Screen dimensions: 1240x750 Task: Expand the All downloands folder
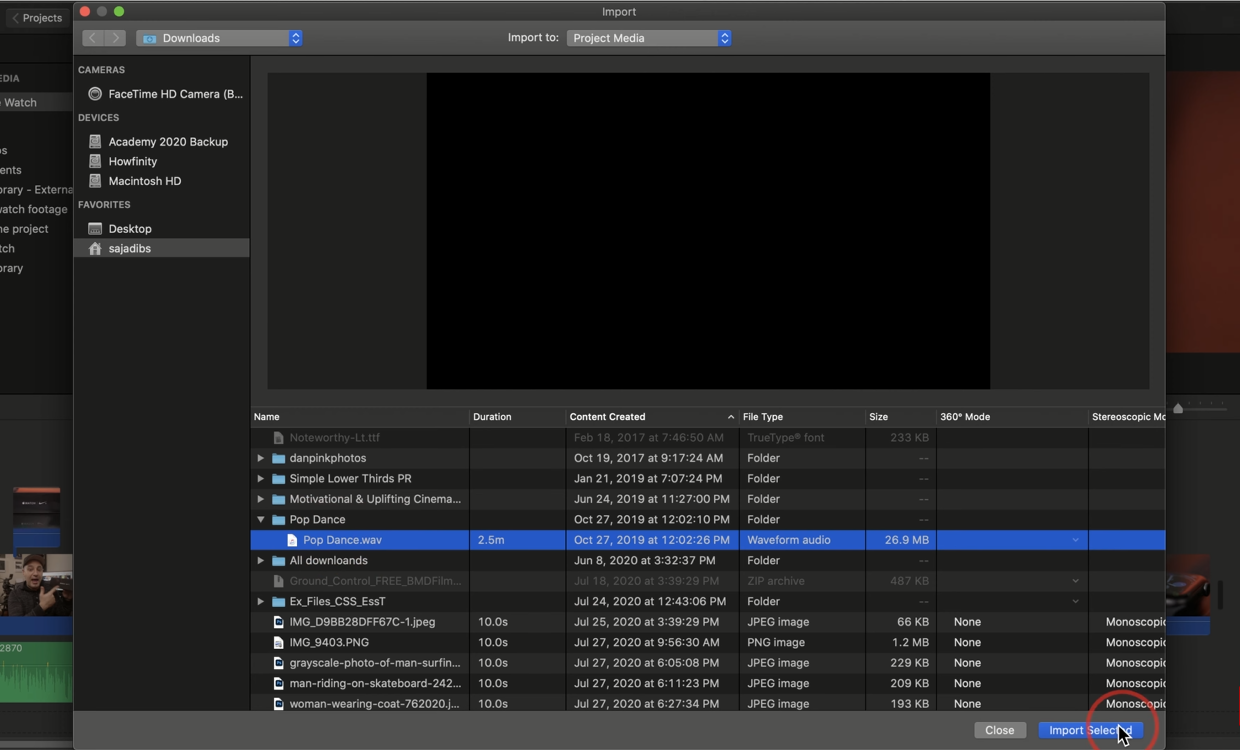click(x=261, y=561)
